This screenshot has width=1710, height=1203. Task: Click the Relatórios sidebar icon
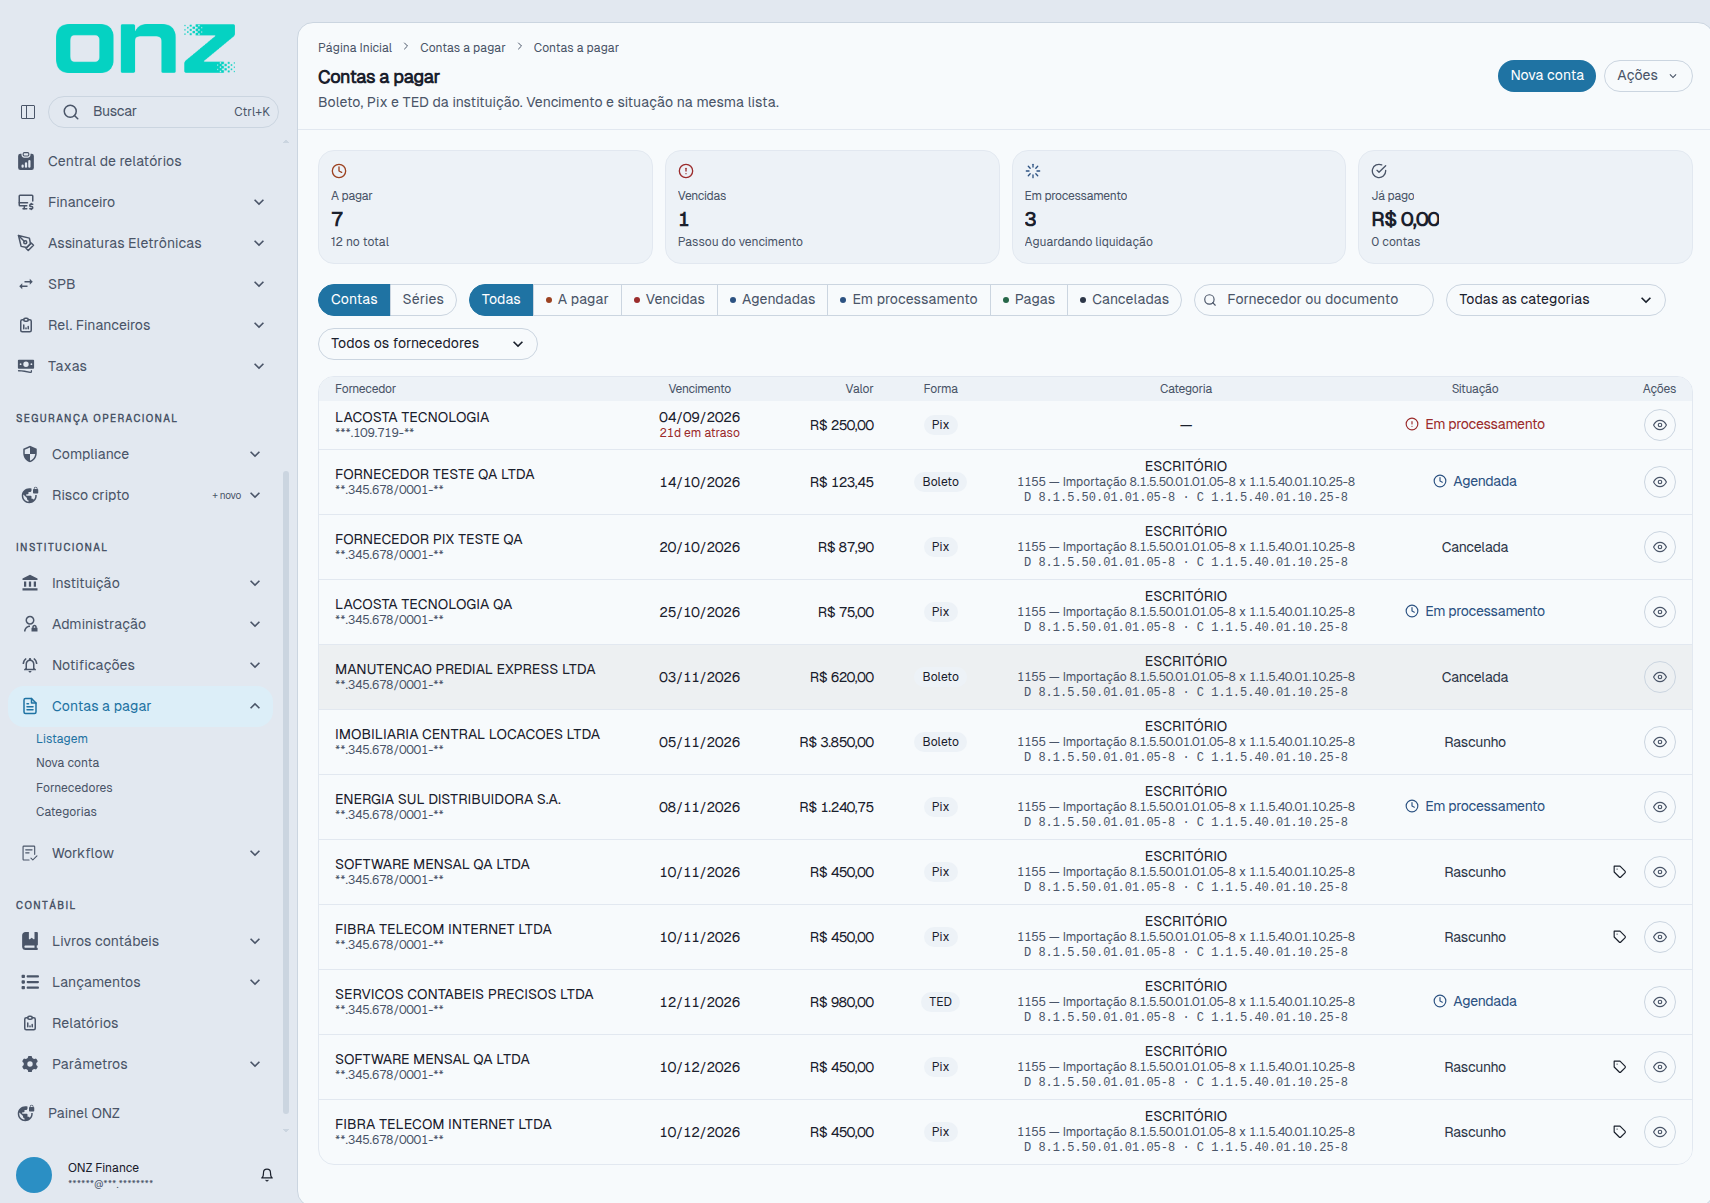pyautogui.click(x=30, y=1023)
